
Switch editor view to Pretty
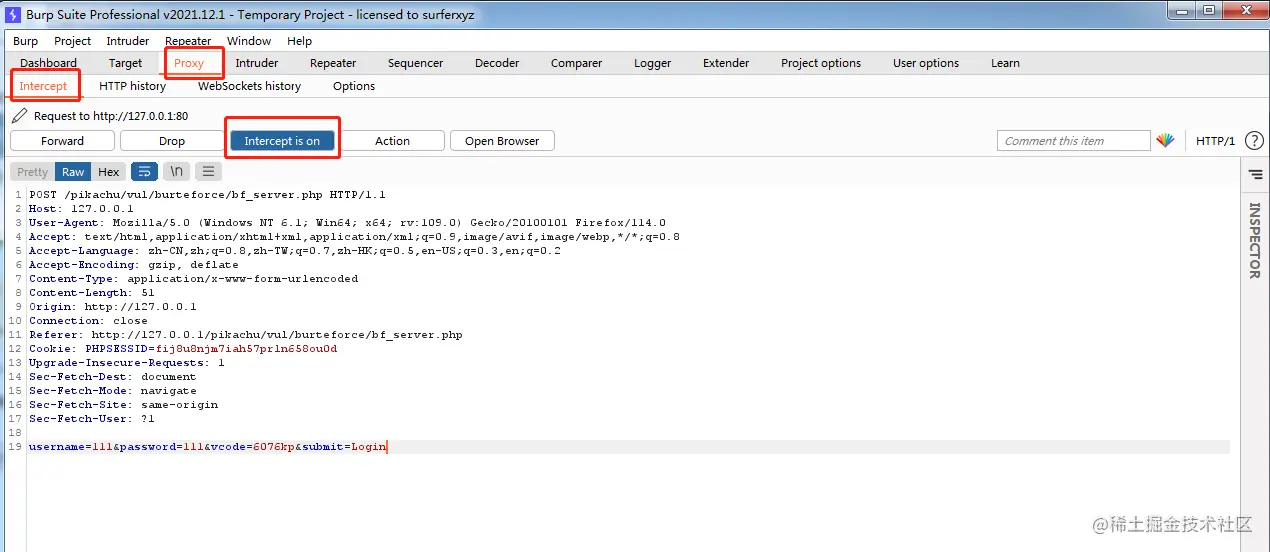(x=33, y=172)
